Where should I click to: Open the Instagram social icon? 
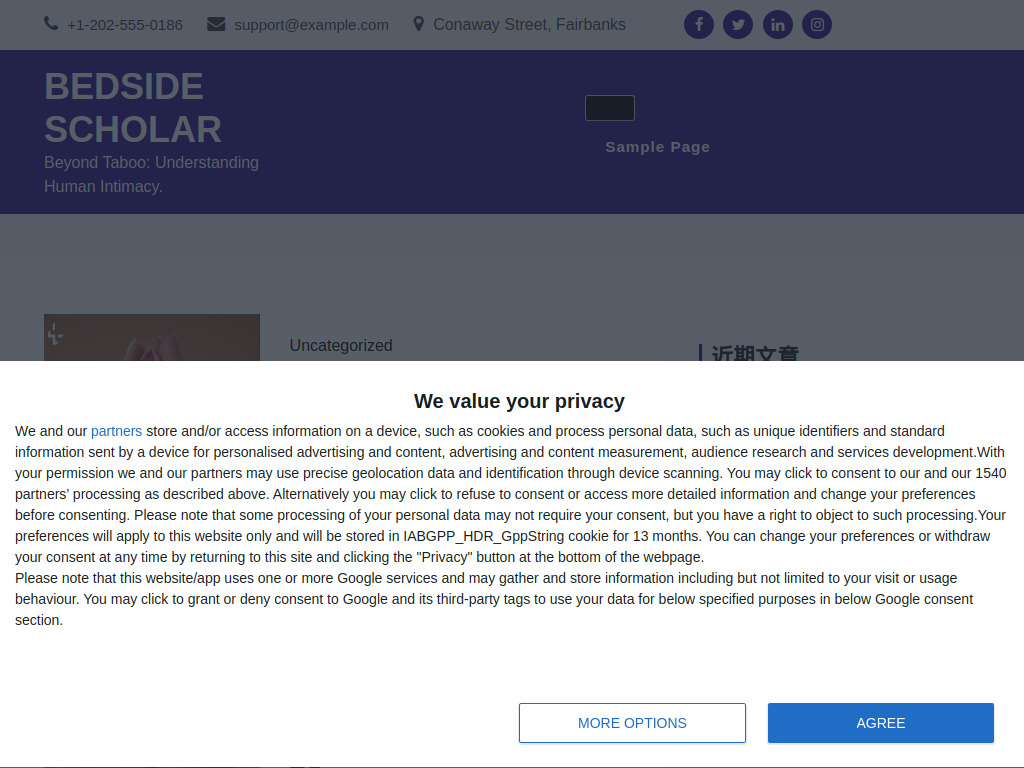point(817,25)
